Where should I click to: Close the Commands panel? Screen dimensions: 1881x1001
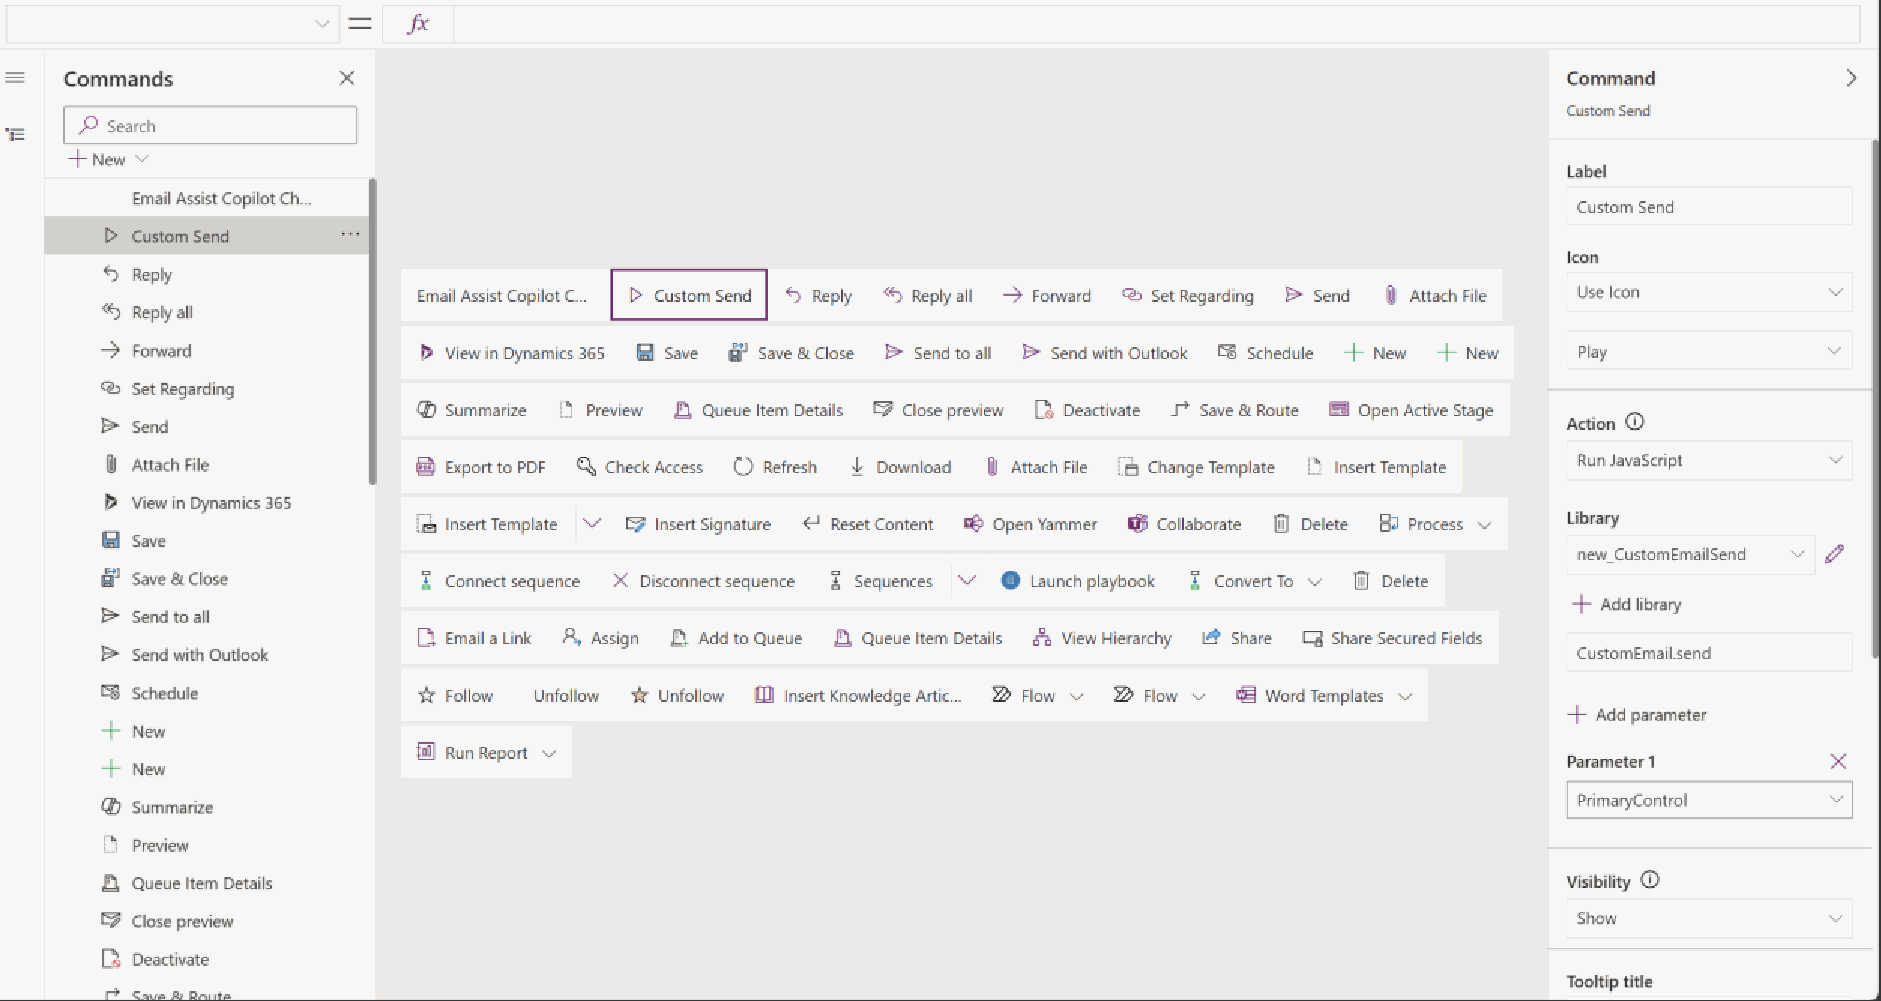(347, 78)
